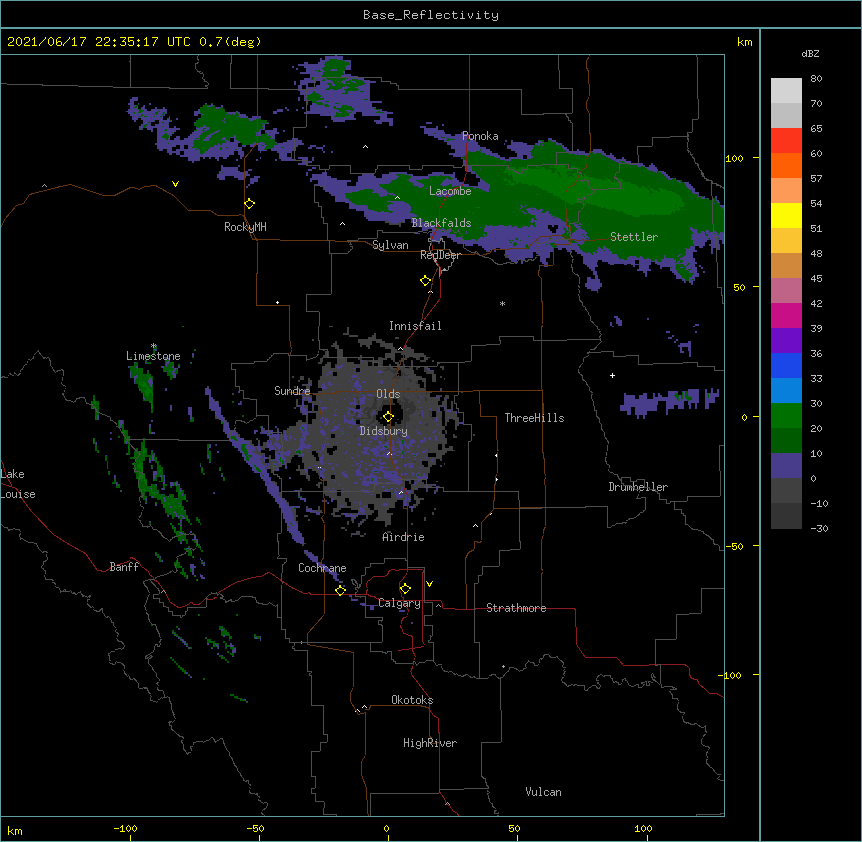Image resolution: width=862 pixels, height=842 pixels.
Task: Click the yellow V marker northwest of RockyMH
Action: click(175, 184)
